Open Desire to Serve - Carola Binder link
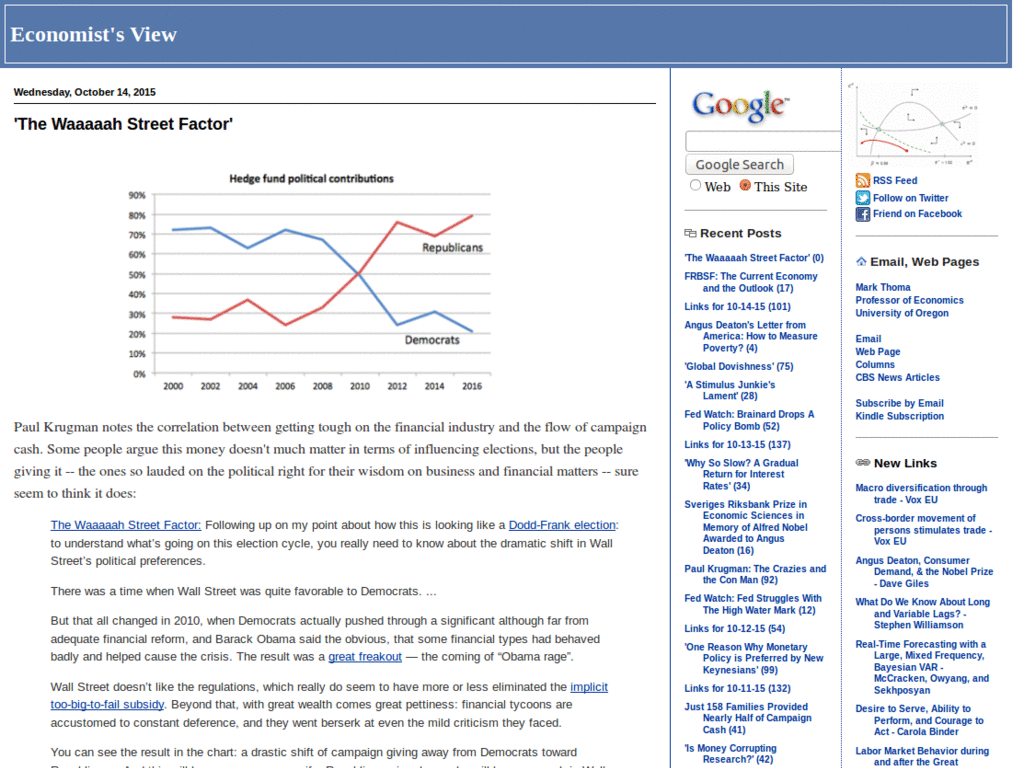This screenshot has width=1024, height=768. tap(920, 720)
